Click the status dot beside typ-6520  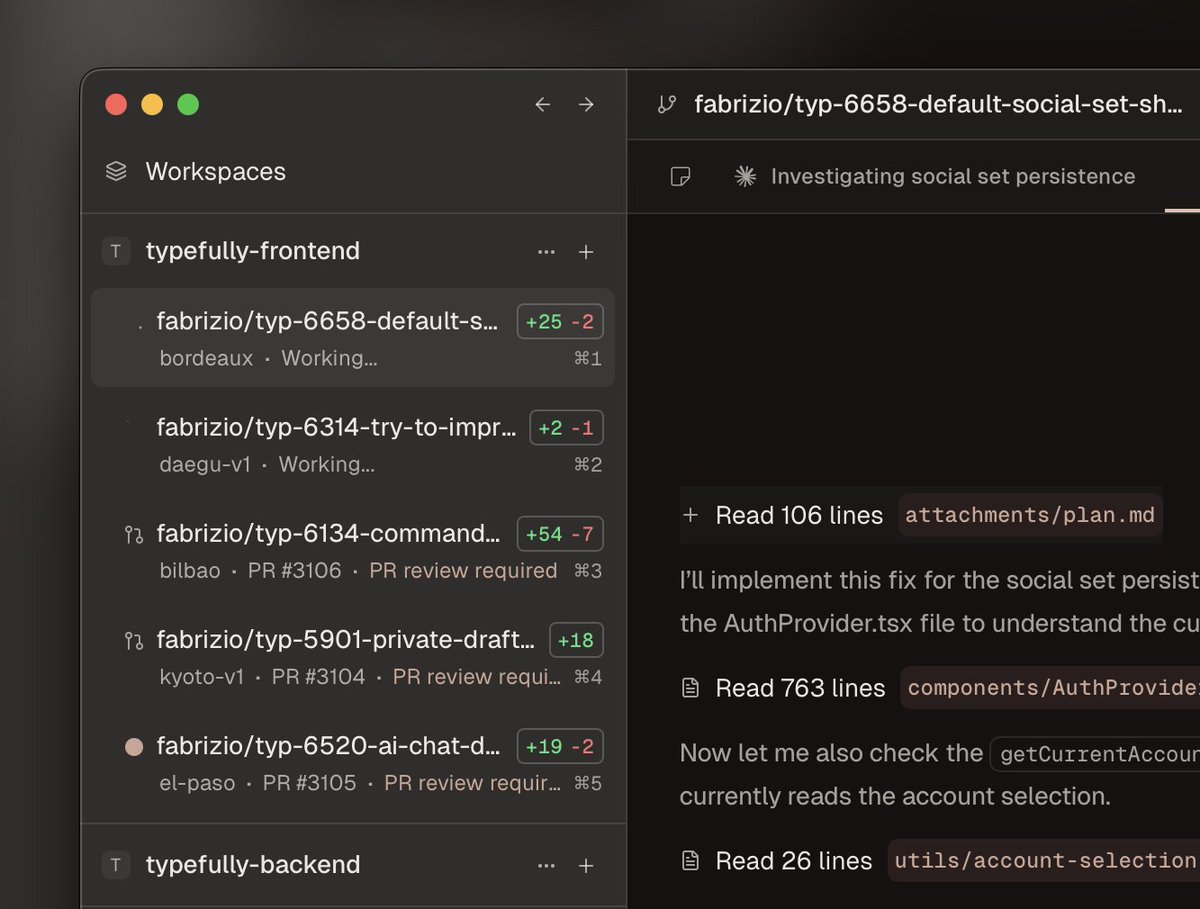[x=134, y=746]
